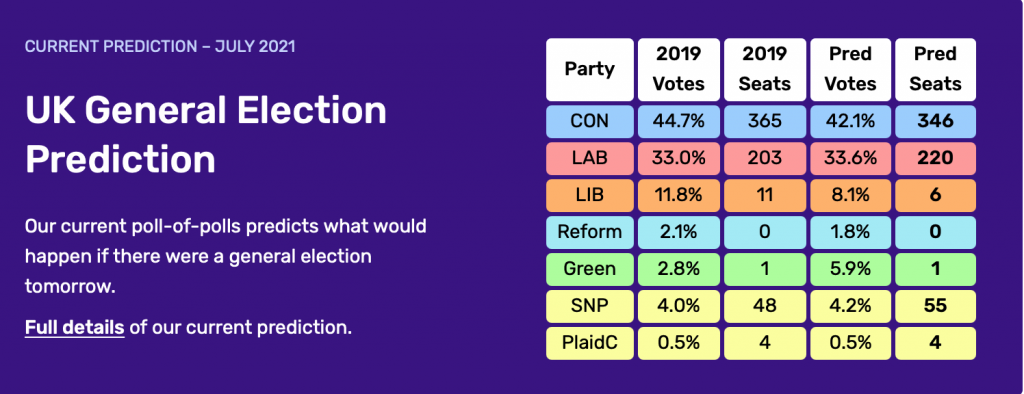Click CON predicted seats value 346
Viewport: 1024px width, 394px height.
coord(936,122)
